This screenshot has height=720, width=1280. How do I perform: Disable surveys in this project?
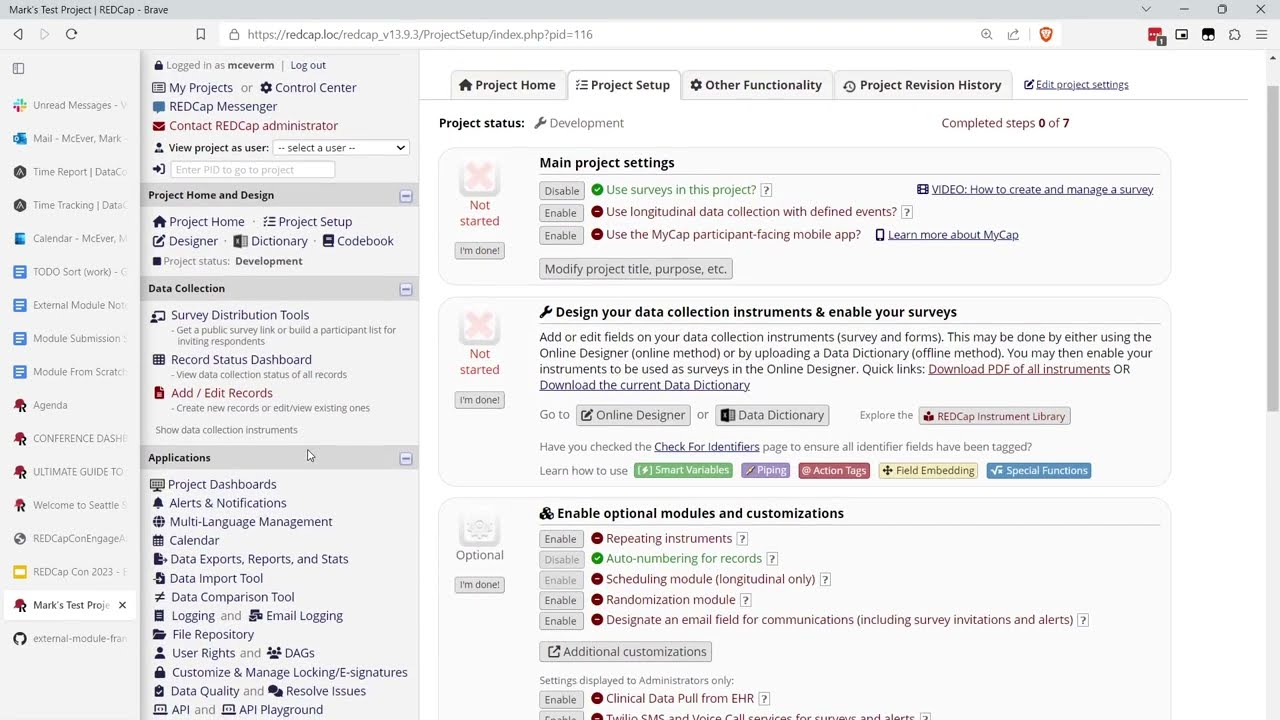[561, 191]
